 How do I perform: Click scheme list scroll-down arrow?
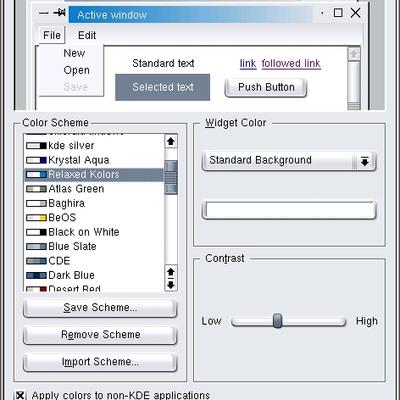pyautogui.click(x=171, y=285)
